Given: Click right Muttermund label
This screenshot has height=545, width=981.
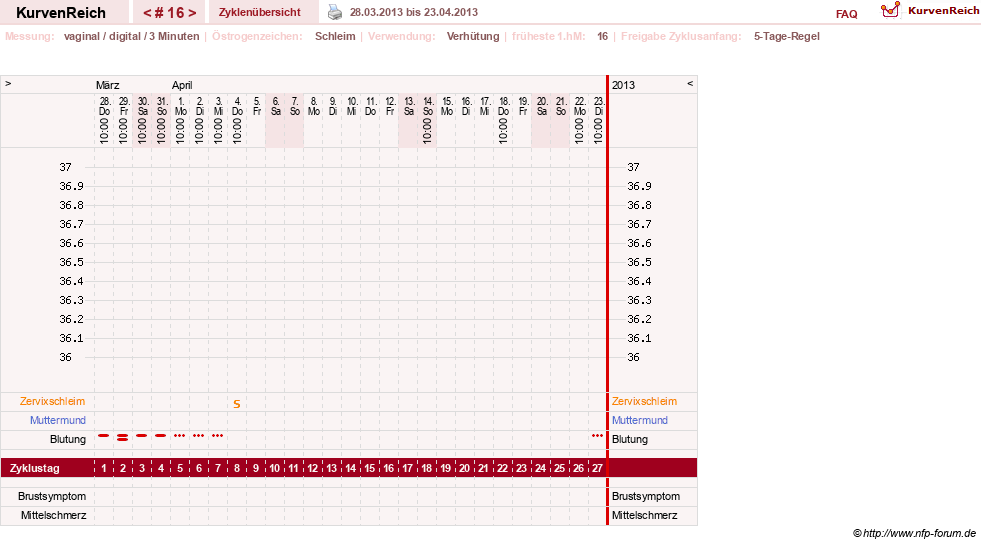Looking at the screenshot, I should point(639,420).
